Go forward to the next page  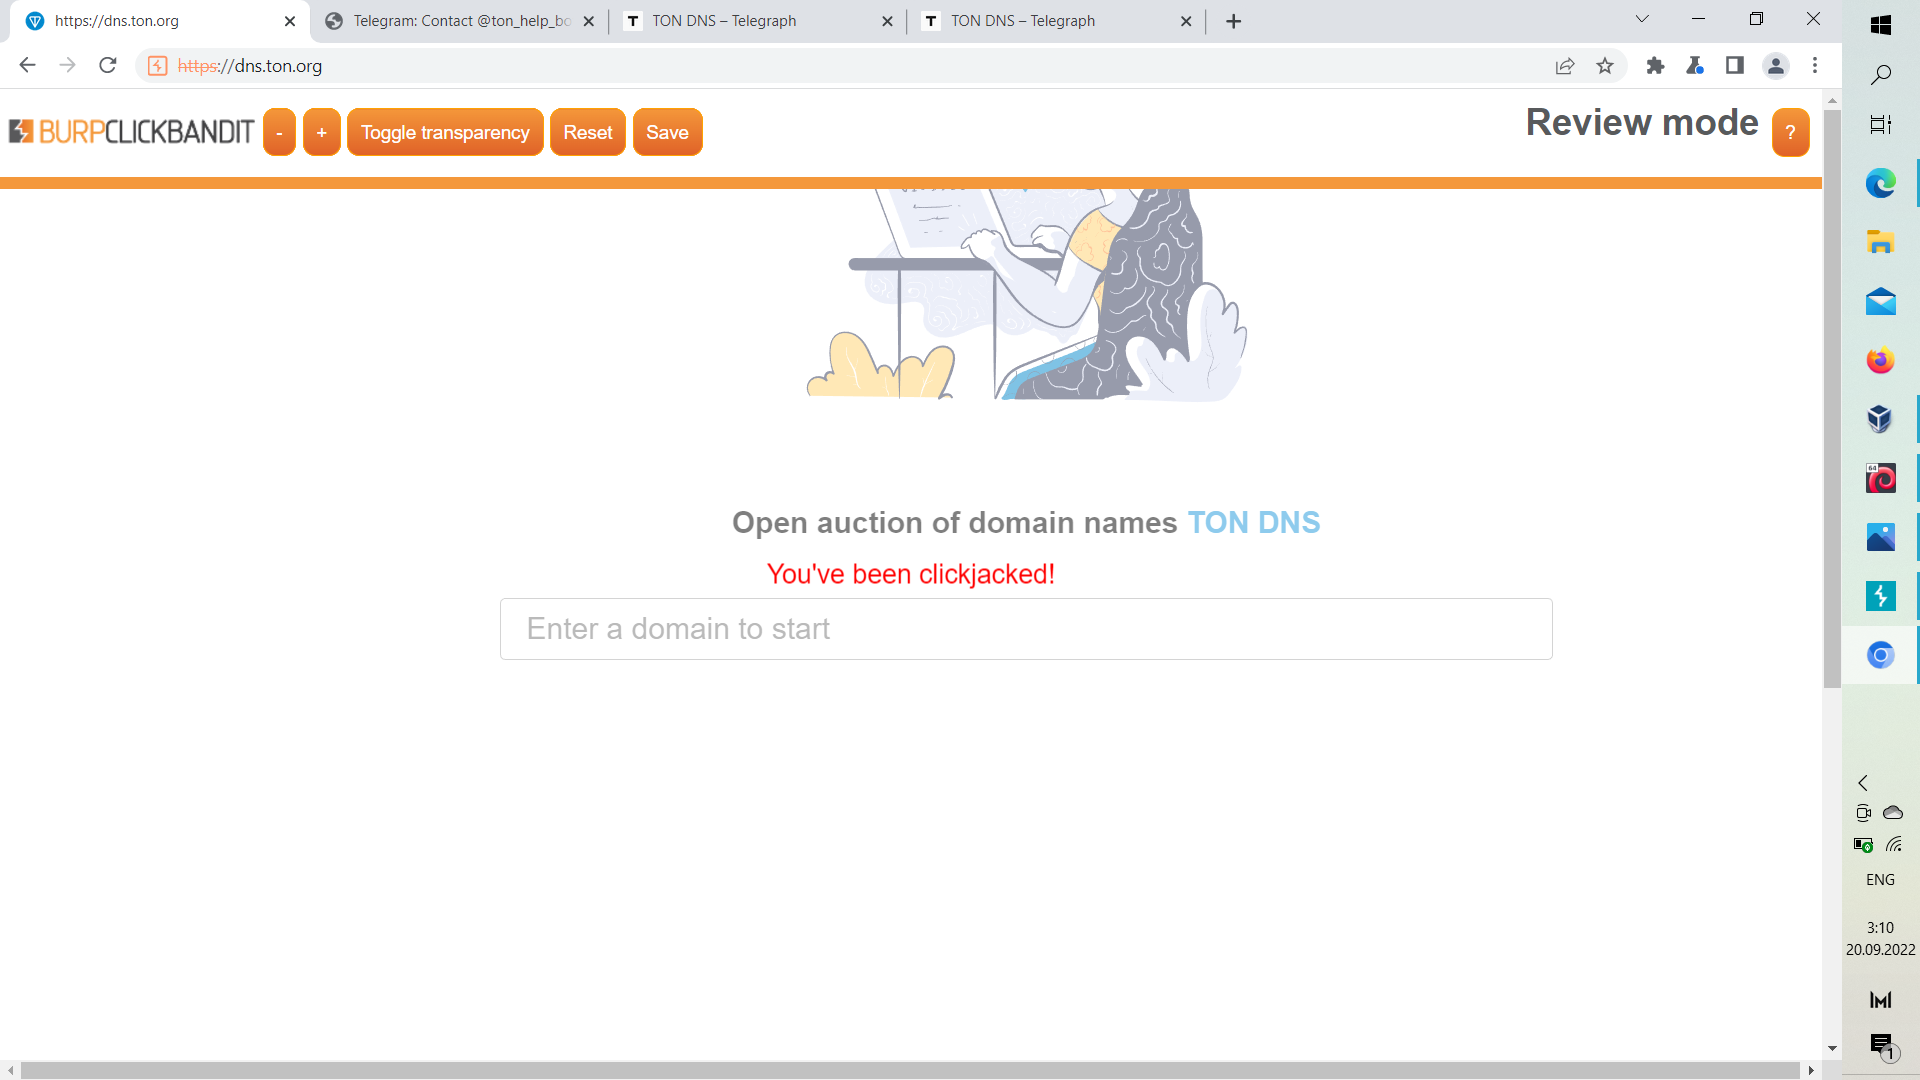67,65
